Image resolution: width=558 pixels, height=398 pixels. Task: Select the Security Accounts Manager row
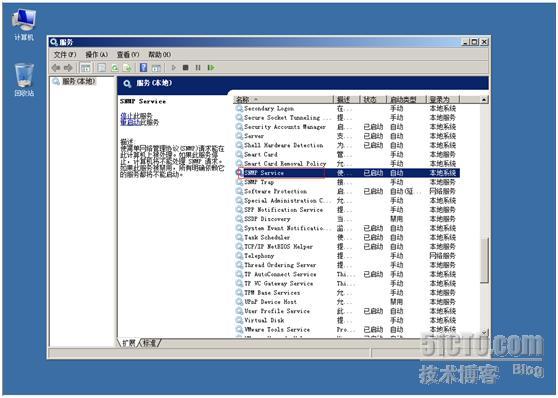coord(347,127)
